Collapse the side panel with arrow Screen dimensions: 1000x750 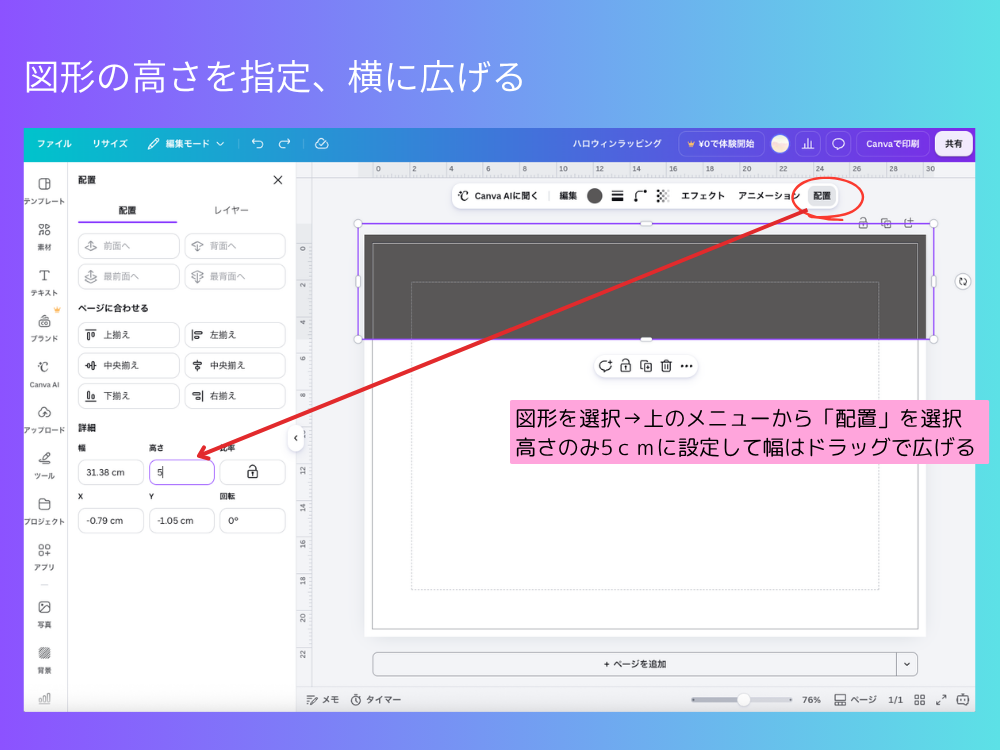[295, 438]
